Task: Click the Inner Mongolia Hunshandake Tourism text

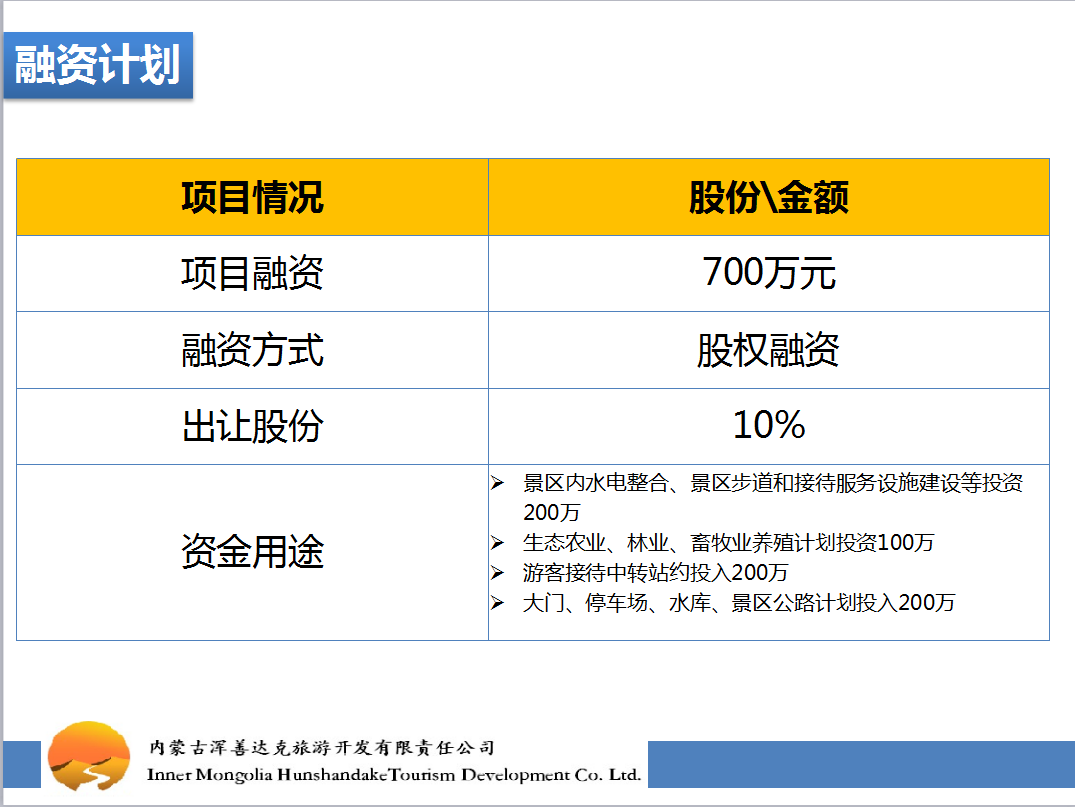Action: [393, 775]
